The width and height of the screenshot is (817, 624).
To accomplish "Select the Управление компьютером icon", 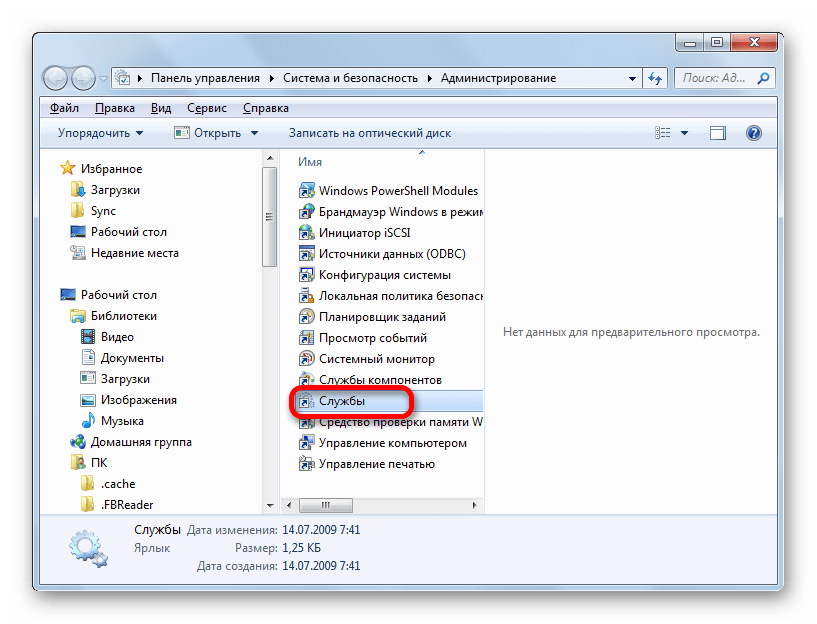I will point(306,443).
